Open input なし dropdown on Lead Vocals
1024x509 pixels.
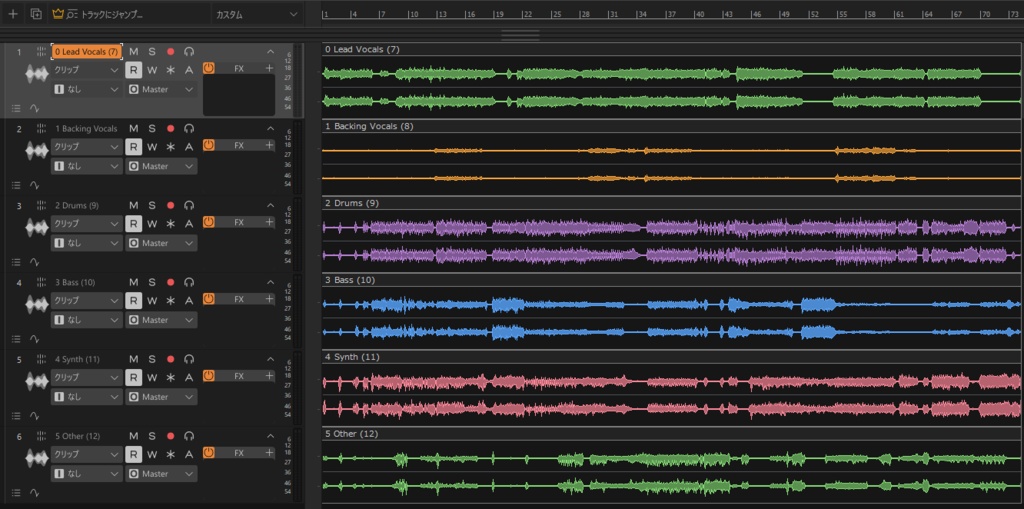click(87, 90)
